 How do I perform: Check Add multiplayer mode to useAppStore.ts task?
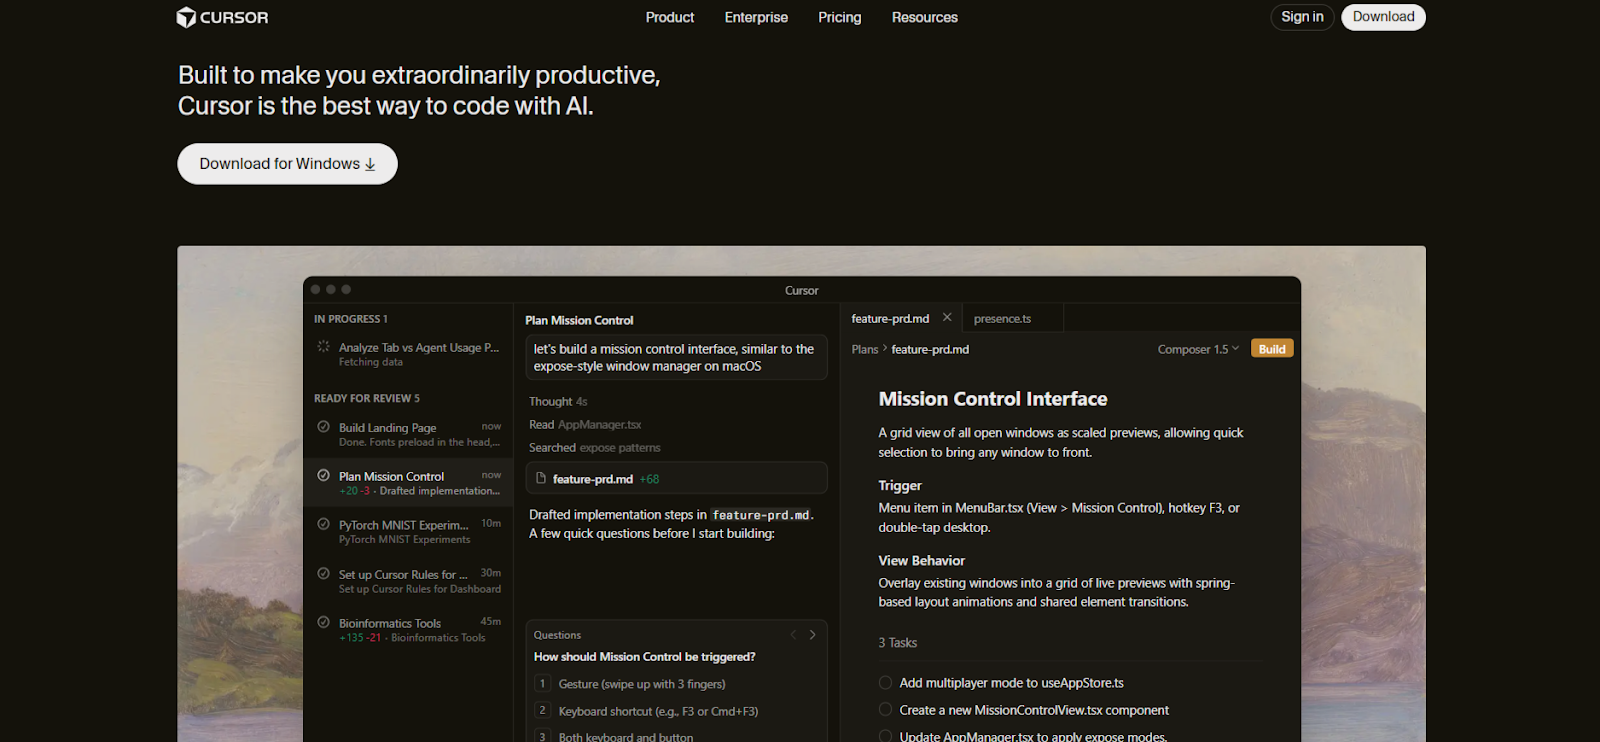pyautogui.click(x=885, y=683)
